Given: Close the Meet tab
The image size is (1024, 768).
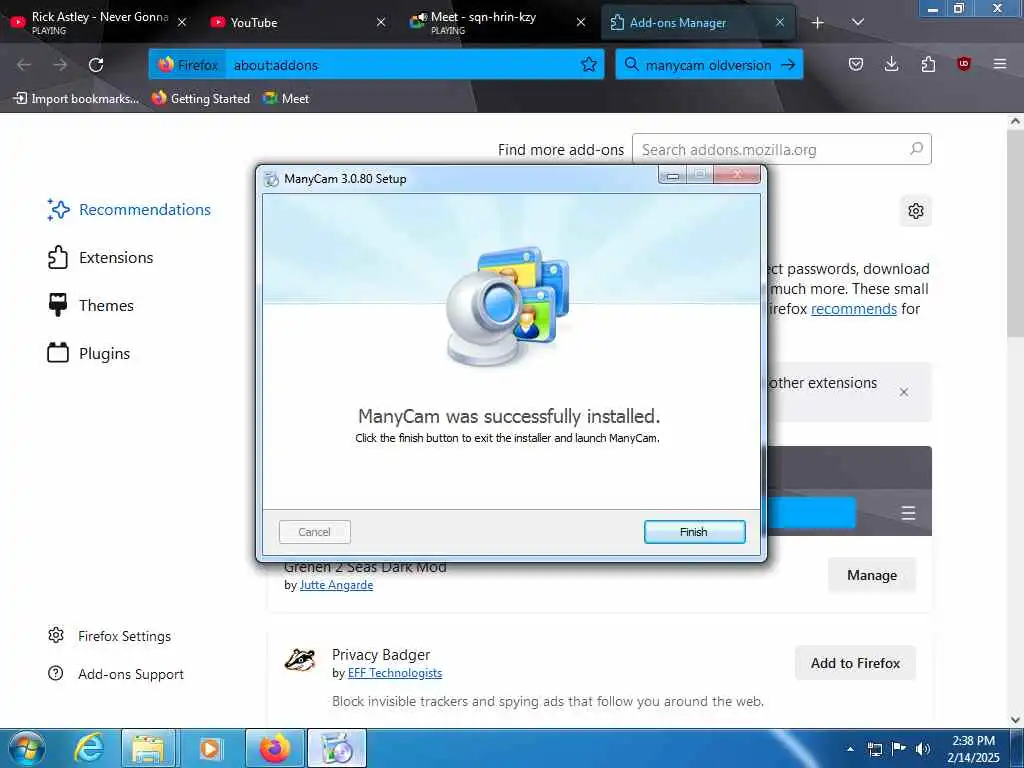Looking at the screenshot, I should [581, 22].
